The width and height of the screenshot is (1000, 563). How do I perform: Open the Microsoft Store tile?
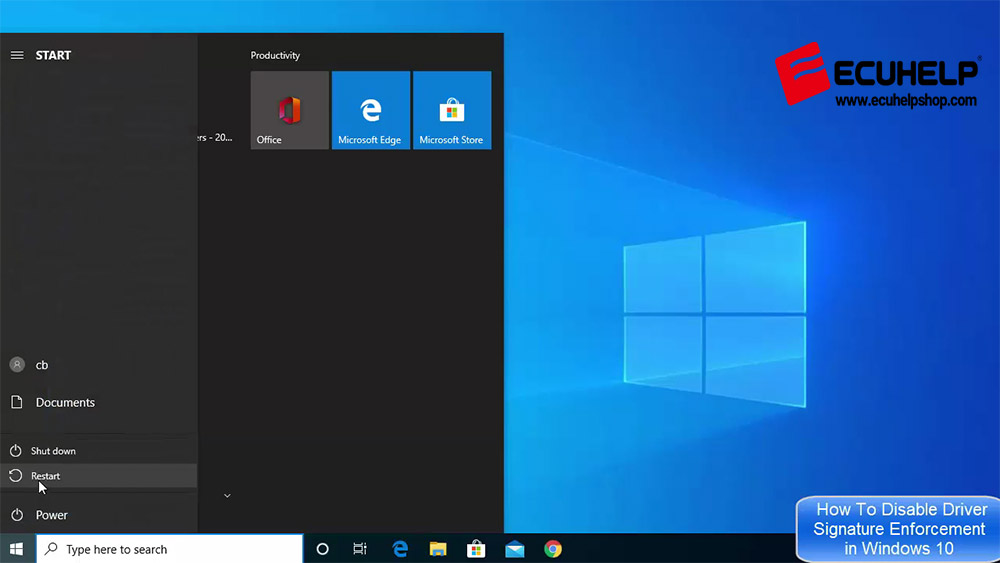452,110
